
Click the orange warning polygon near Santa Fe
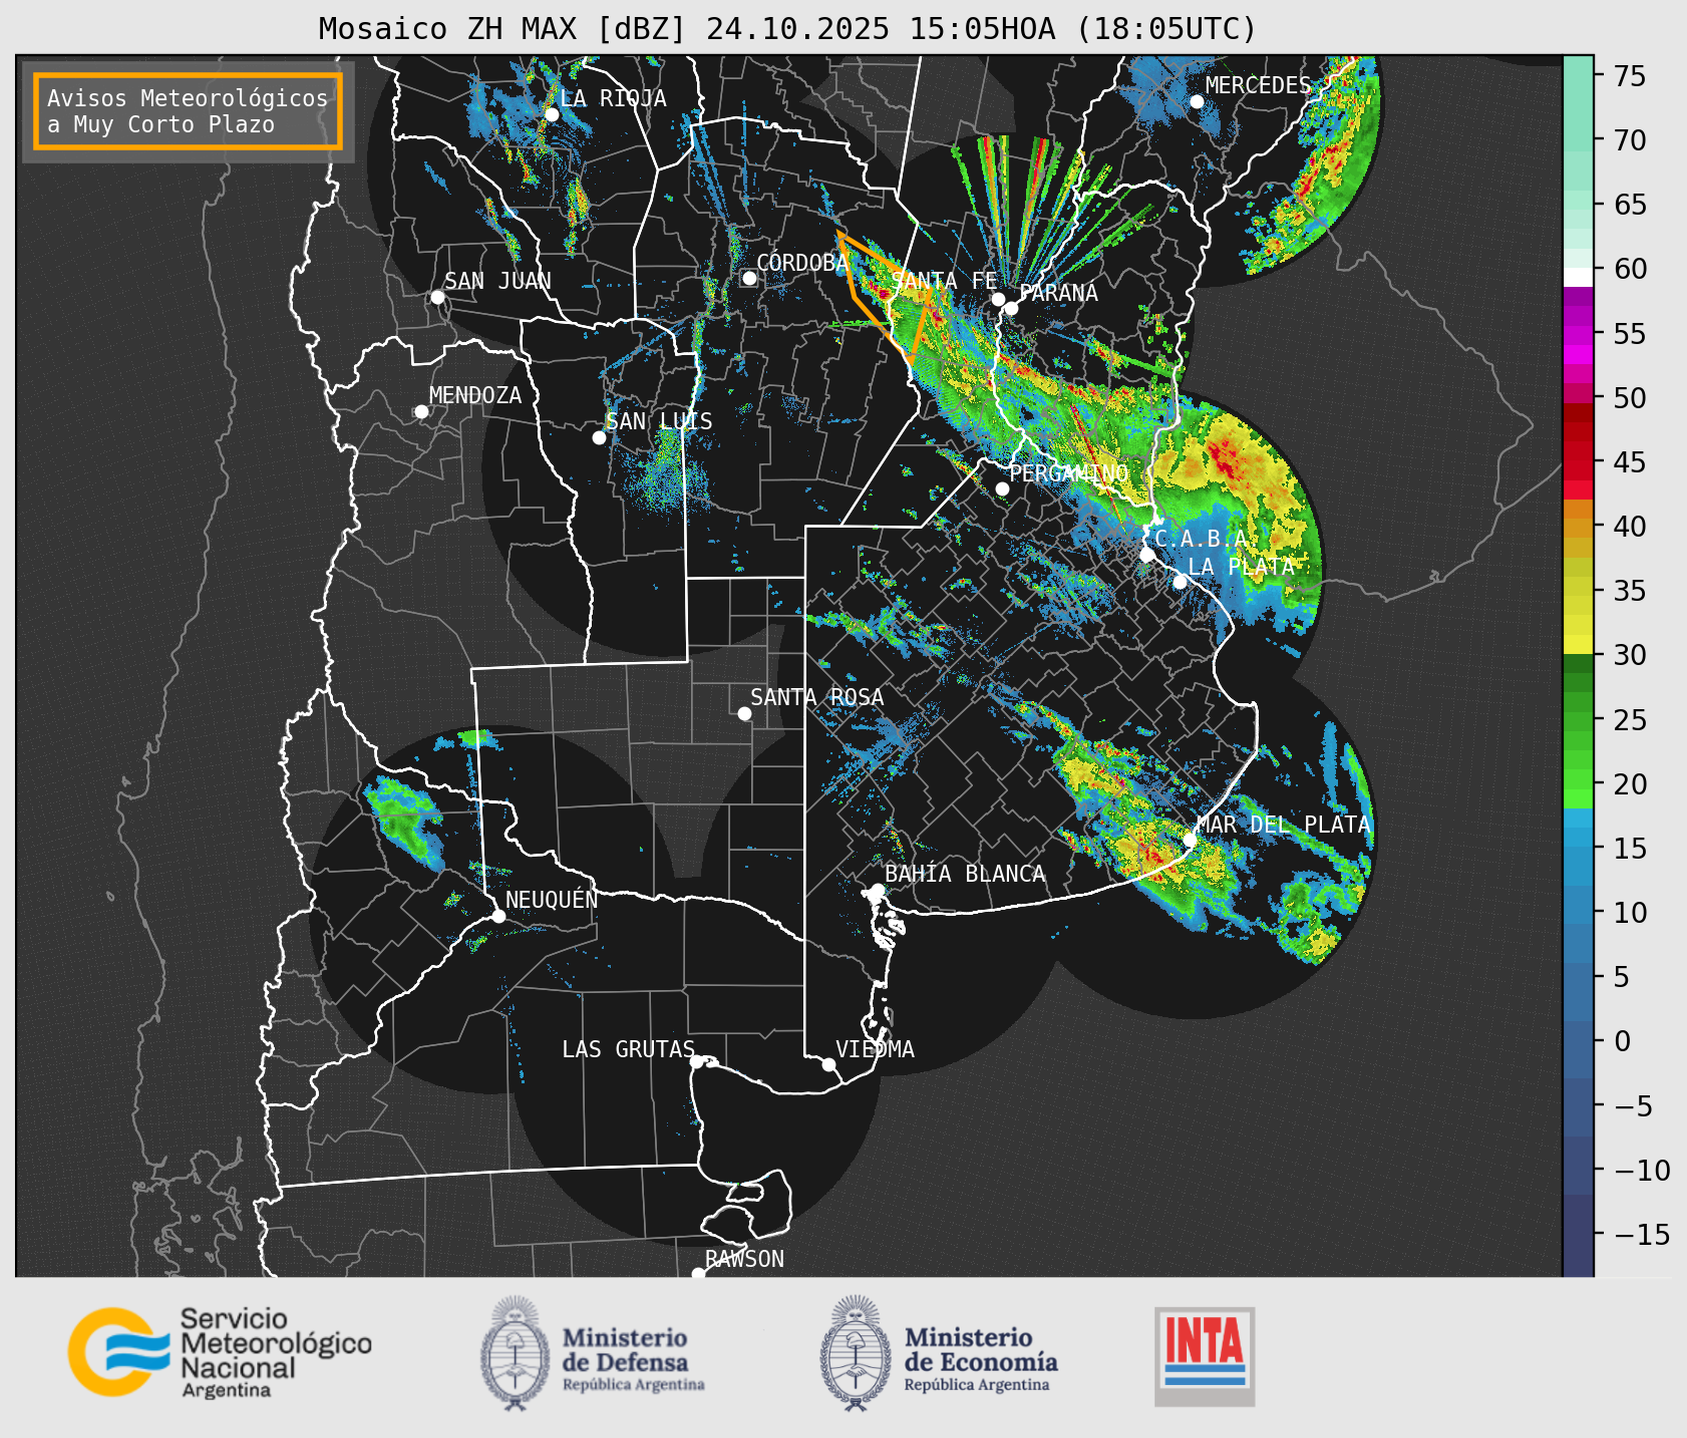(885, 296)
